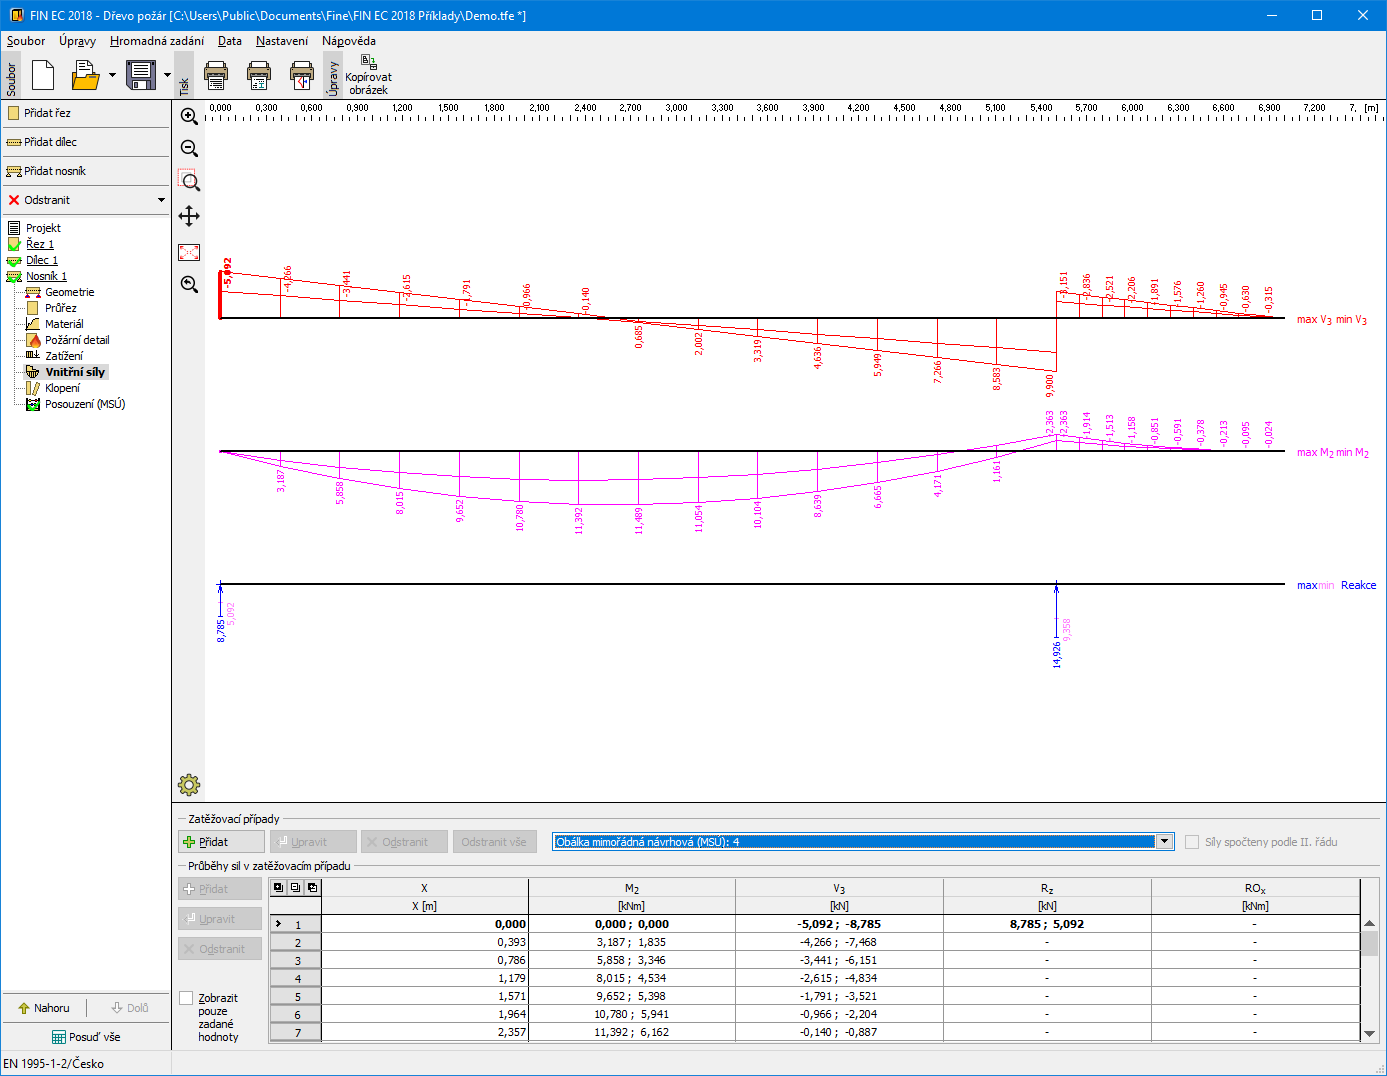
Task: Open Zatížení tree node
Action: click(64, 356)
